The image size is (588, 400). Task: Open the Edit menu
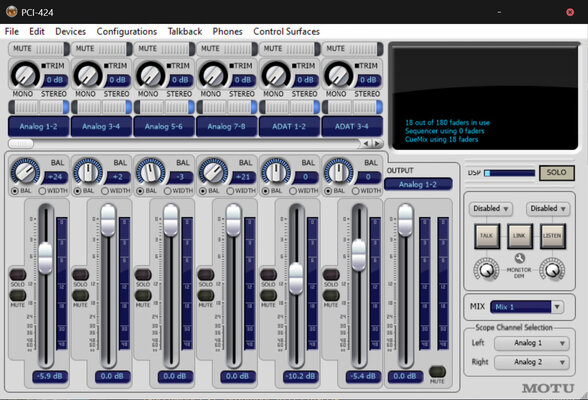click(x=37, y=31)
